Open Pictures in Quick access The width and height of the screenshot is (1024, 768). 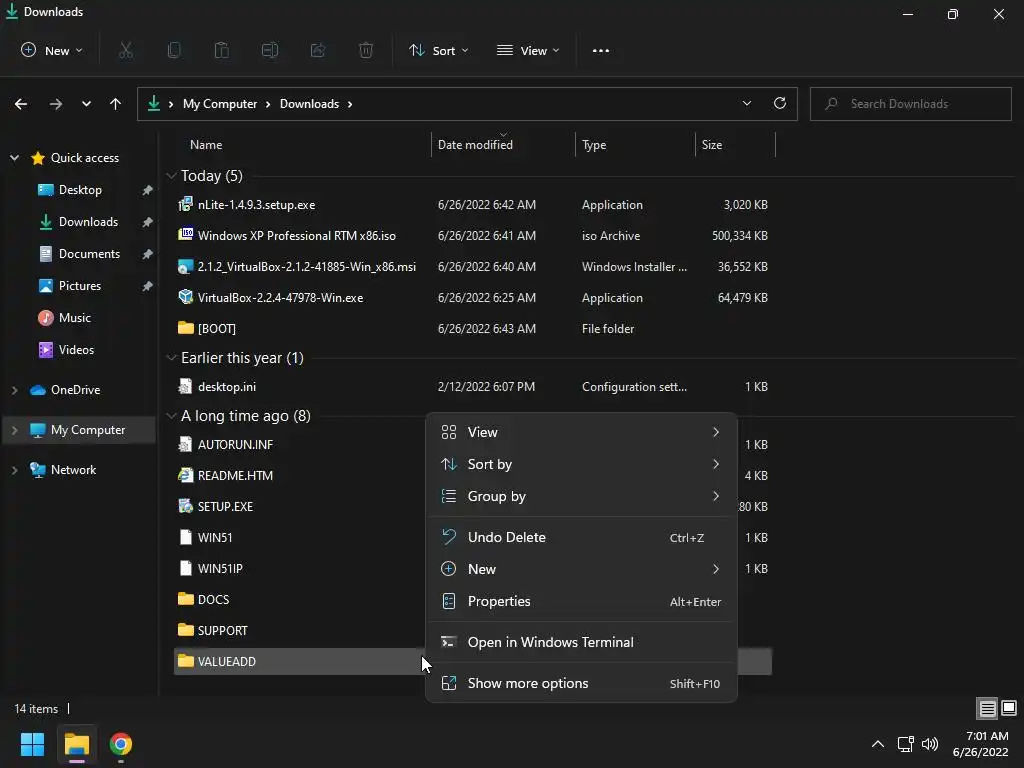(x=80, y=286)
